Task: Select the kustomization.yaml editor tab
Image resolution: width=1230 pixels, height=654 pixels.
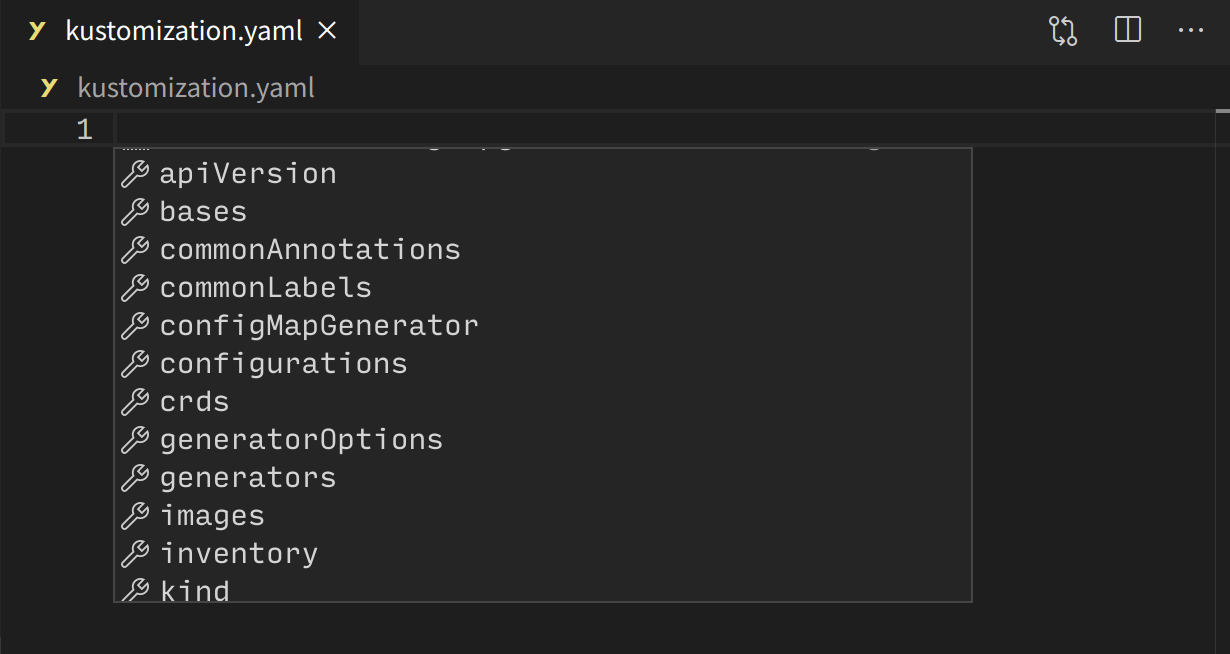Action: [x=179, y=31]
